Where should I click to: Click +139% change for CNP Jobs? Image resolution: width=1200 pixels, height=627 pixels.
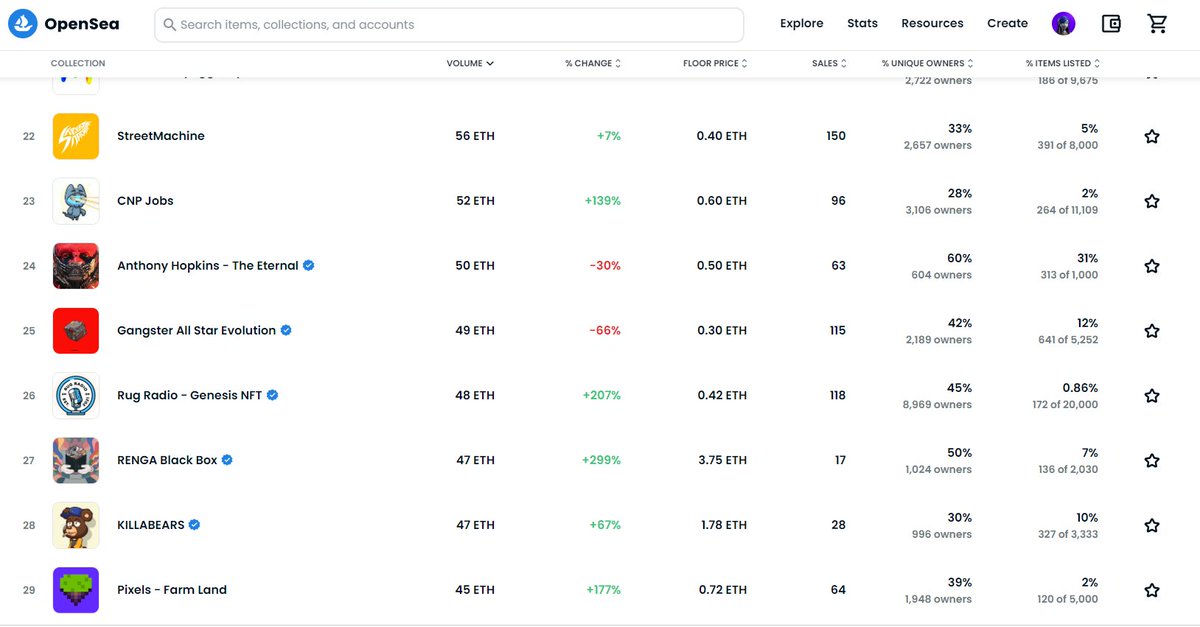[x=603, y=201]
